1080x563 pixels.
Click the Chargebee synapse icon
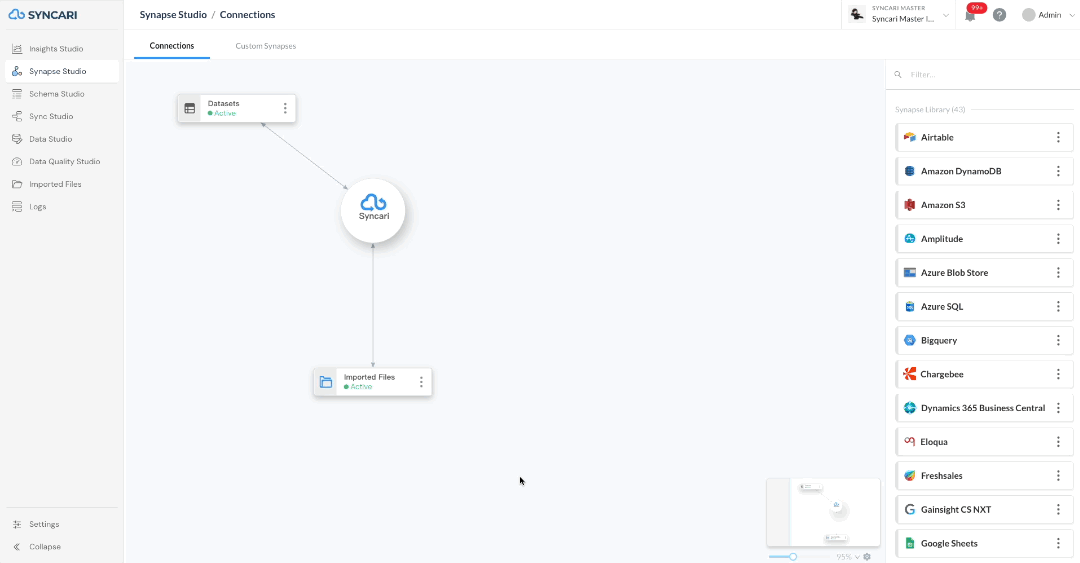click(x=910, y=374)
